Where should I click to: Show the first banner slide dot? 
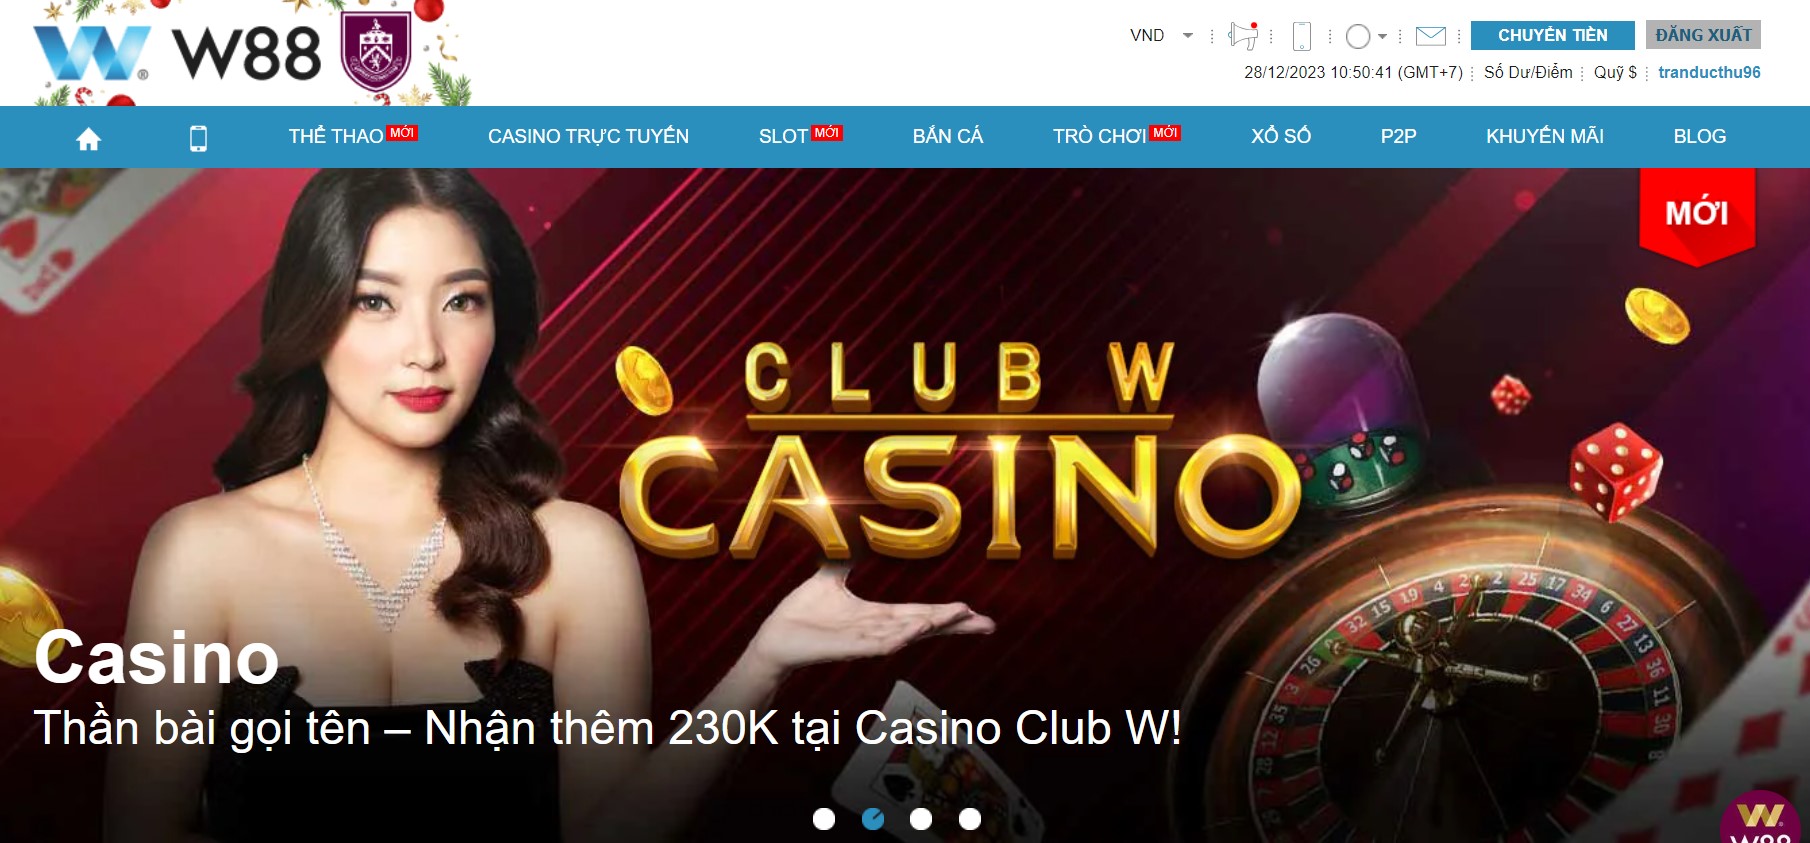tap(824, 819)
